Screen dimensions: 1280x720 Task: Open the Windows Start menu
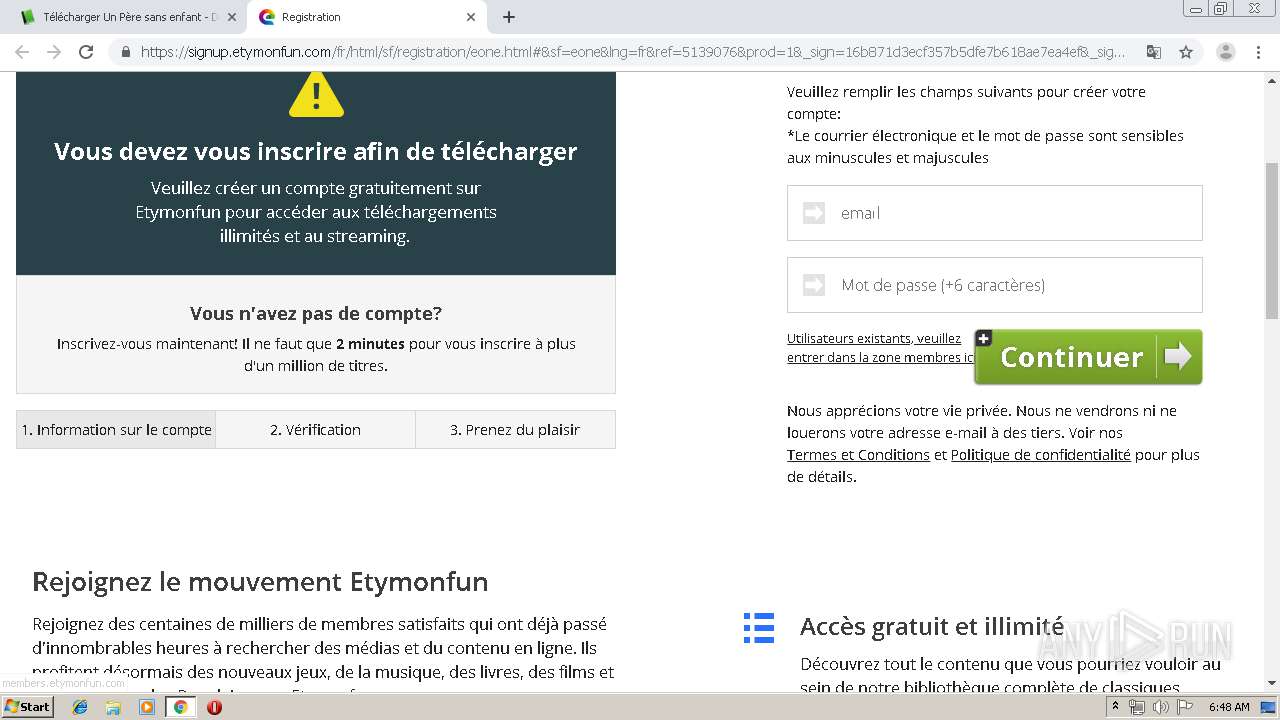(x=27, y=707)
